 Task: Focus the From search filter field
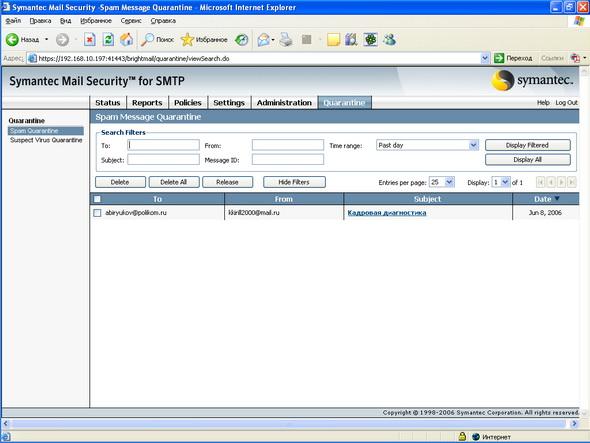[x=288, y=145]
